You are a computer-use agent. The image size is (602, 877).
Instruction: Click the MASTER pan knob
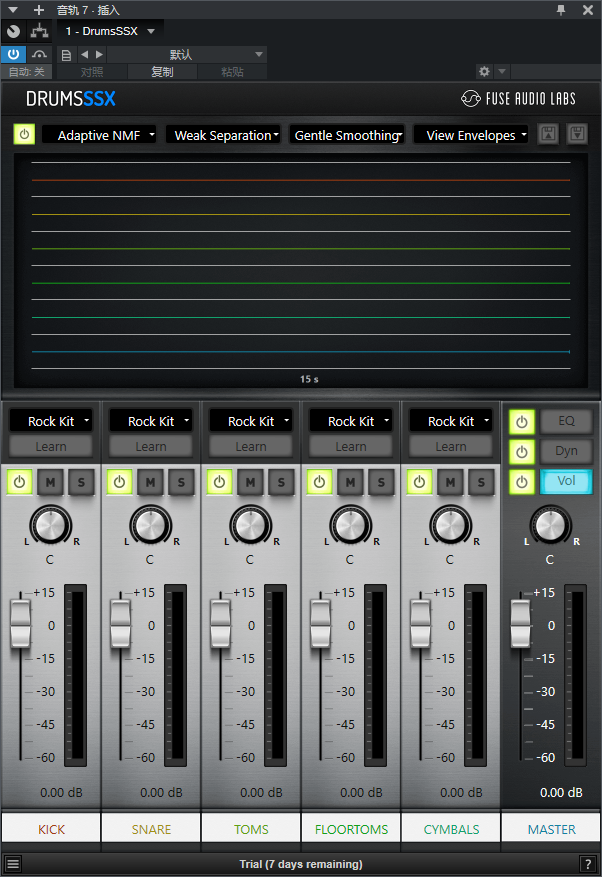pos(551,525)
